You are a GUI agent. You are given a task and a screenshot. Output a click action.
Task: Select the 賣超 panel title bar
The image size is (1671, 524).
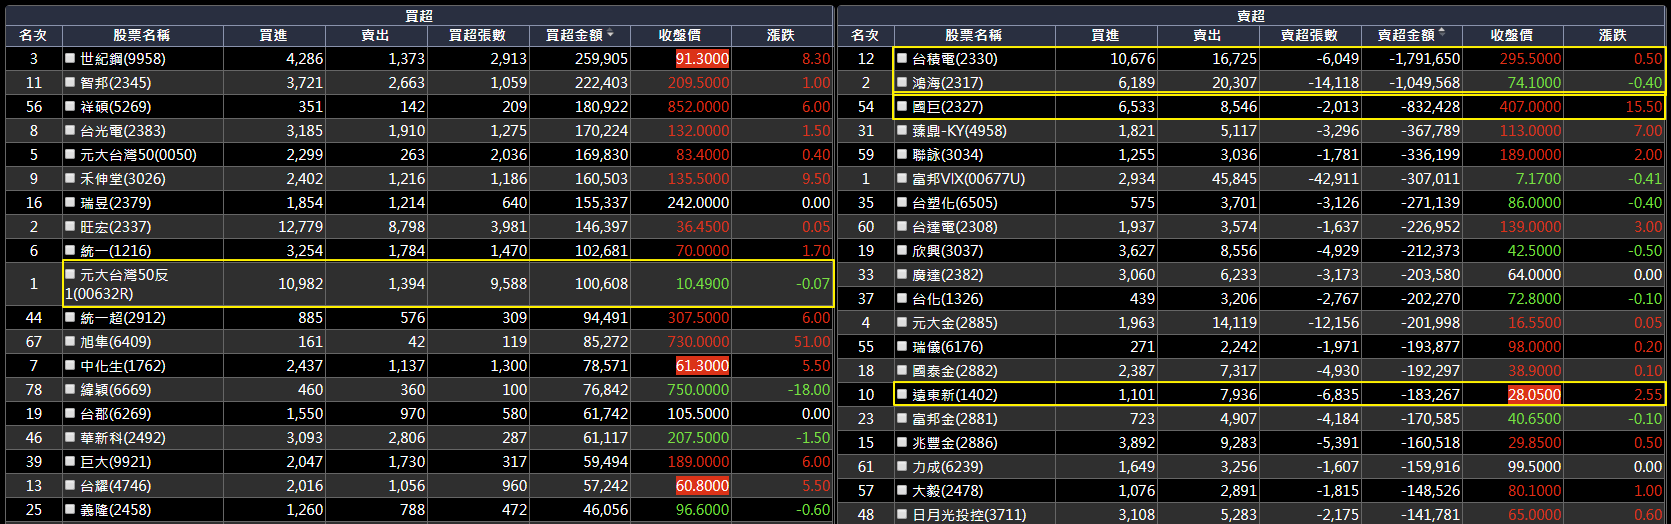coord(1250,15)
